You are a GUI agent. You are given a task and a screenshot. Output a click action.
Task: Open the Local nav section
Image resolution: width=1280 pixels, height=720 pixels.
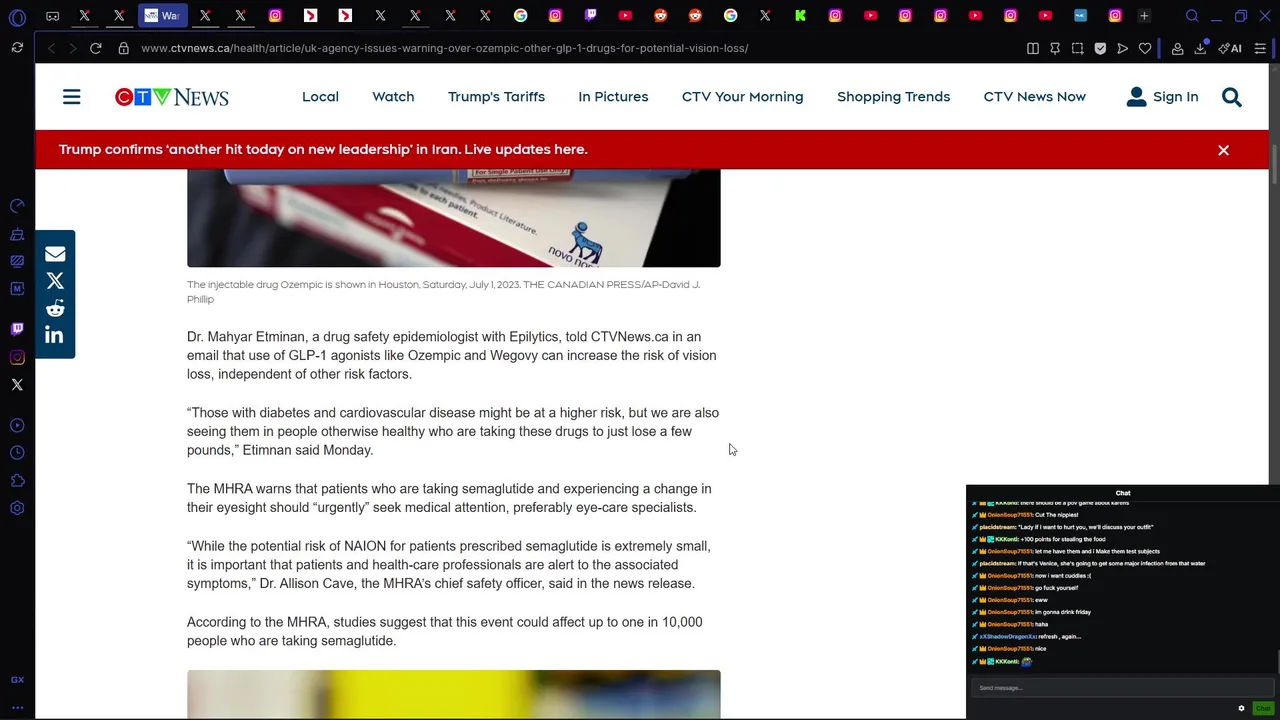click(x=320, y=97)
